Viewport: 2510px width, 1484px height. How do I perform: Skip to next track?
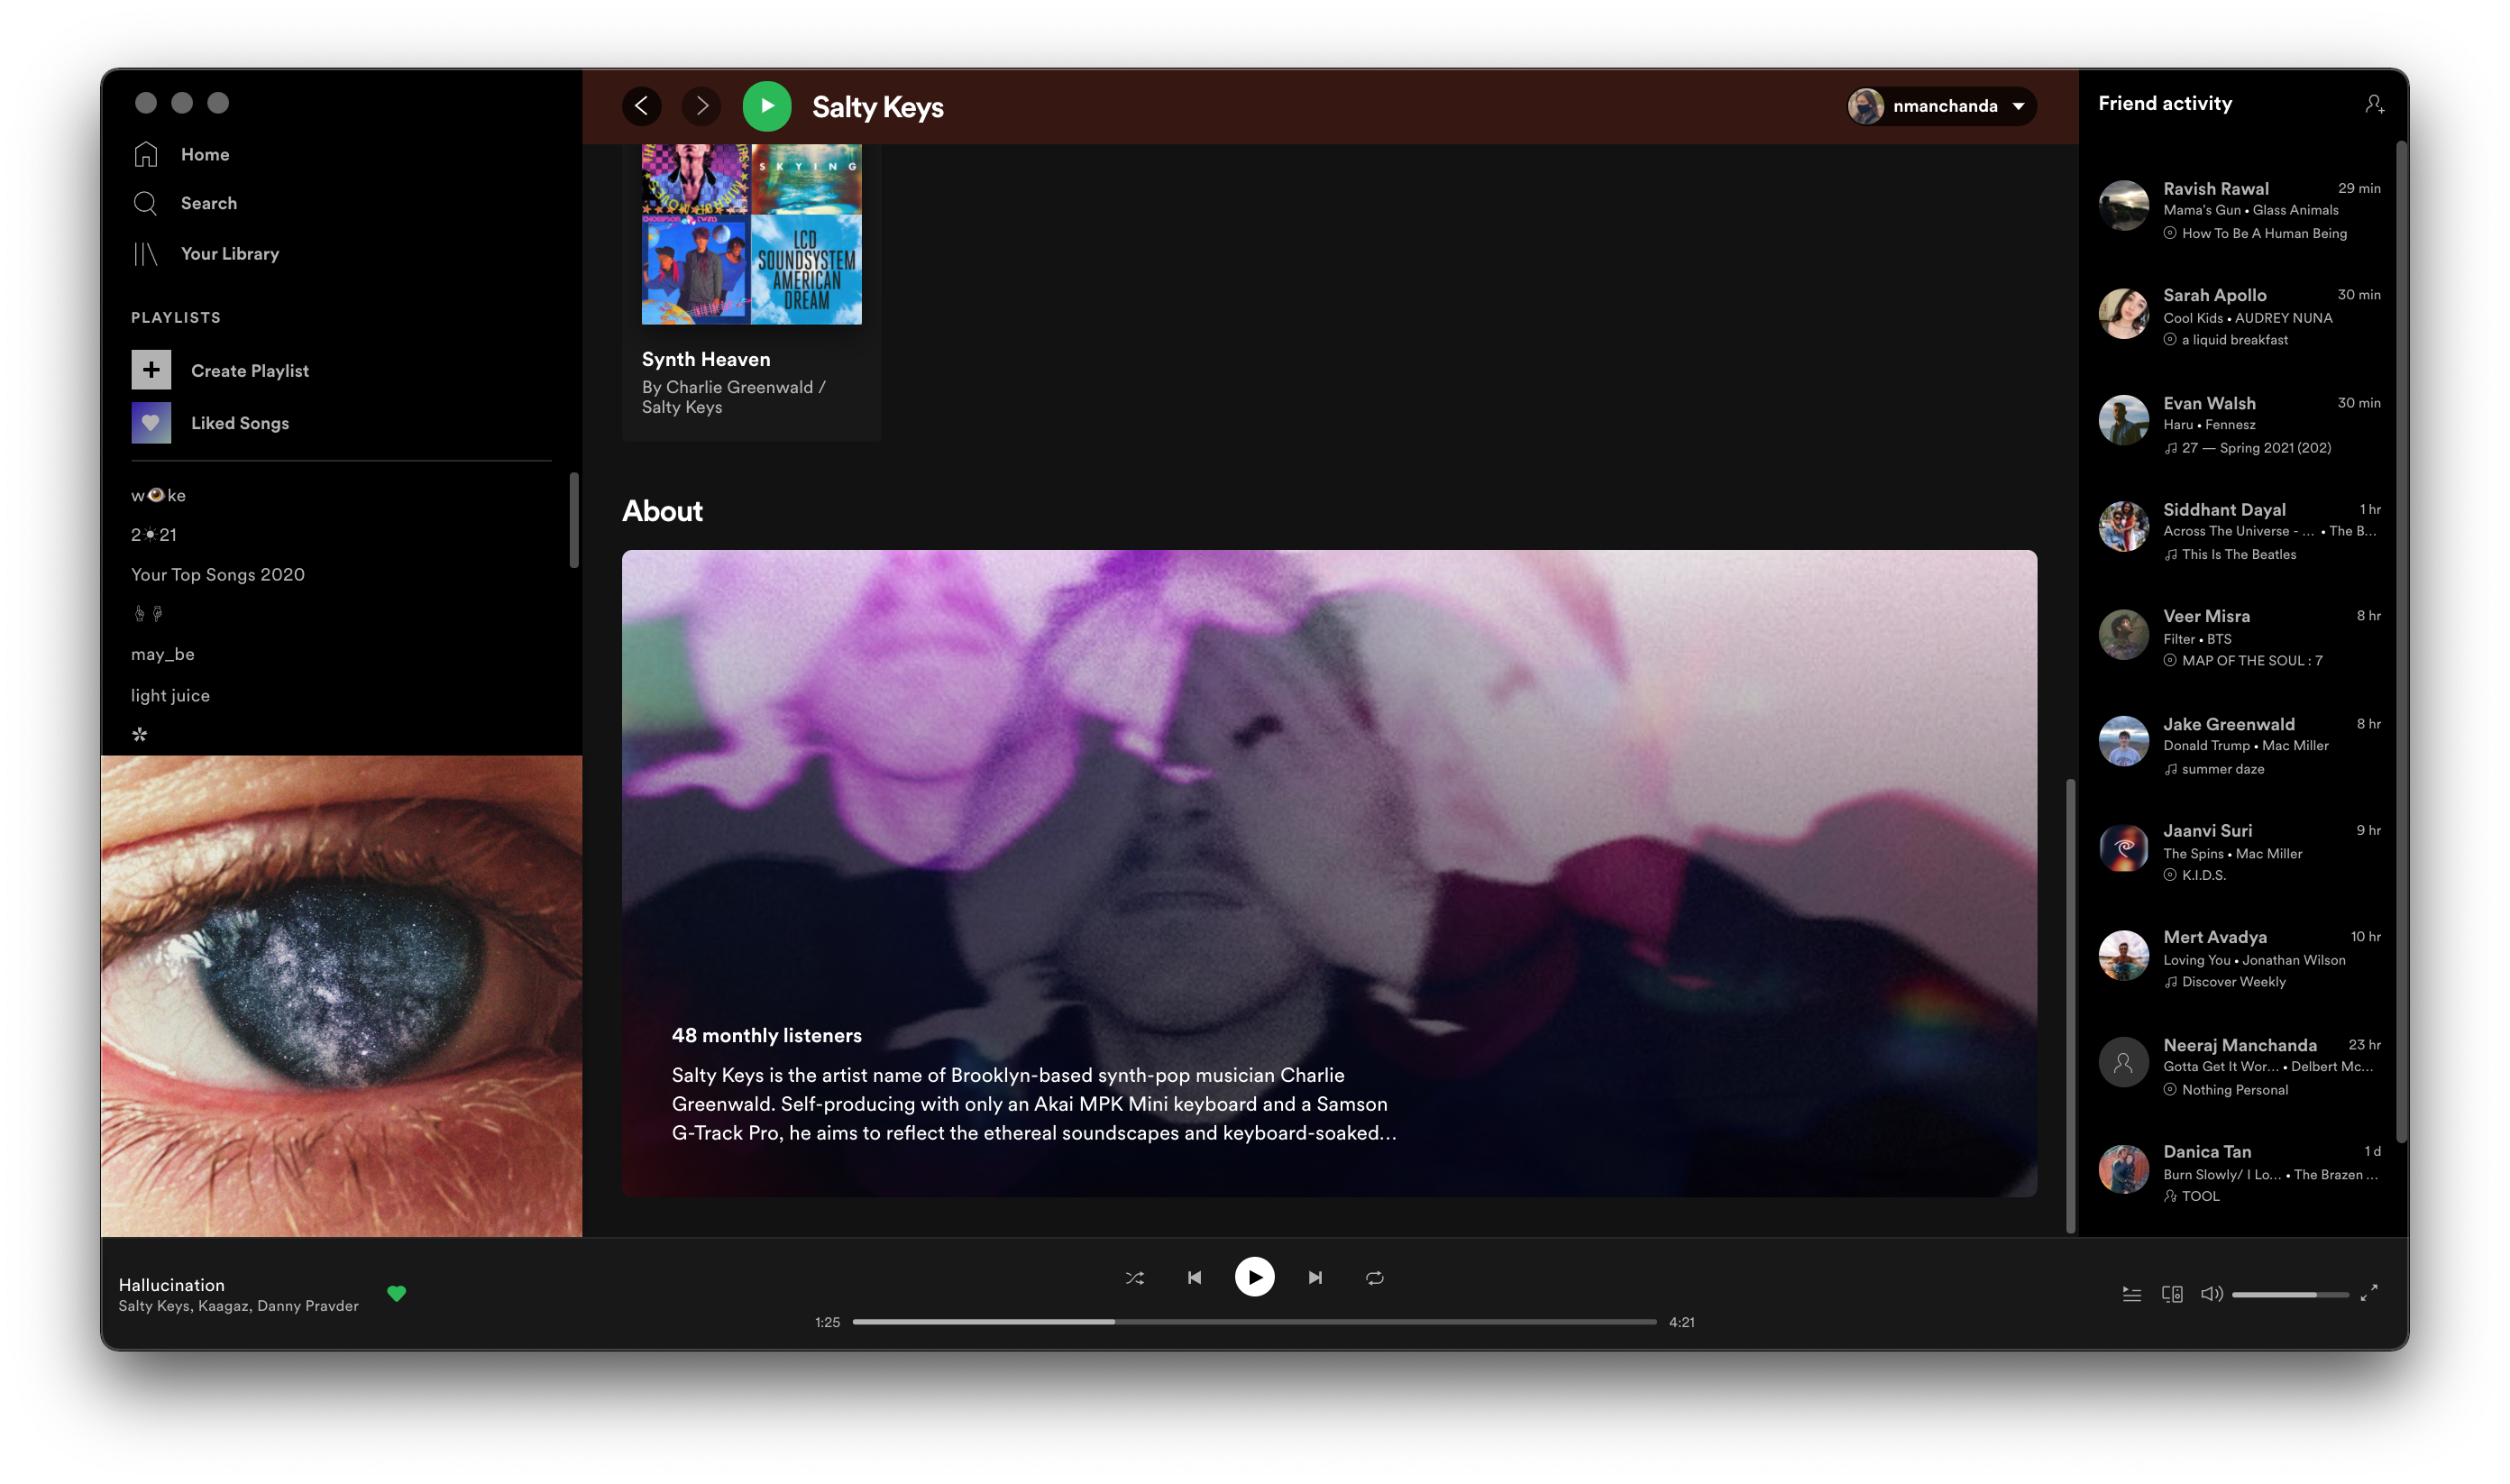pos(1315,1278)
